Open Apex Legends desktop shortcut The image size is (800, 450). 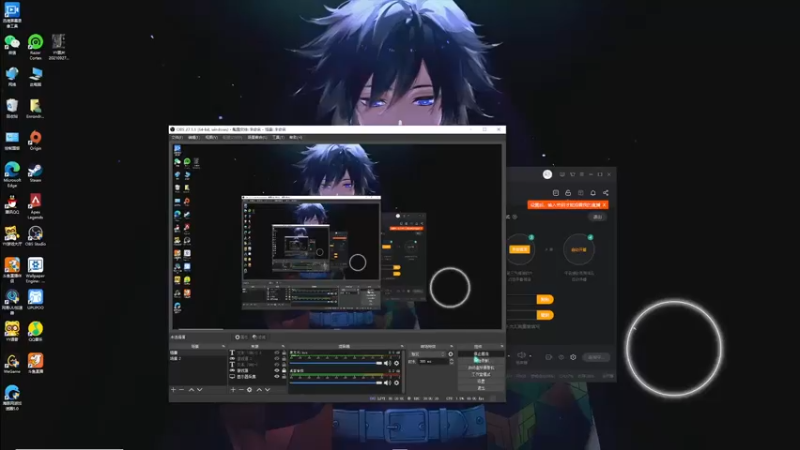35,206
